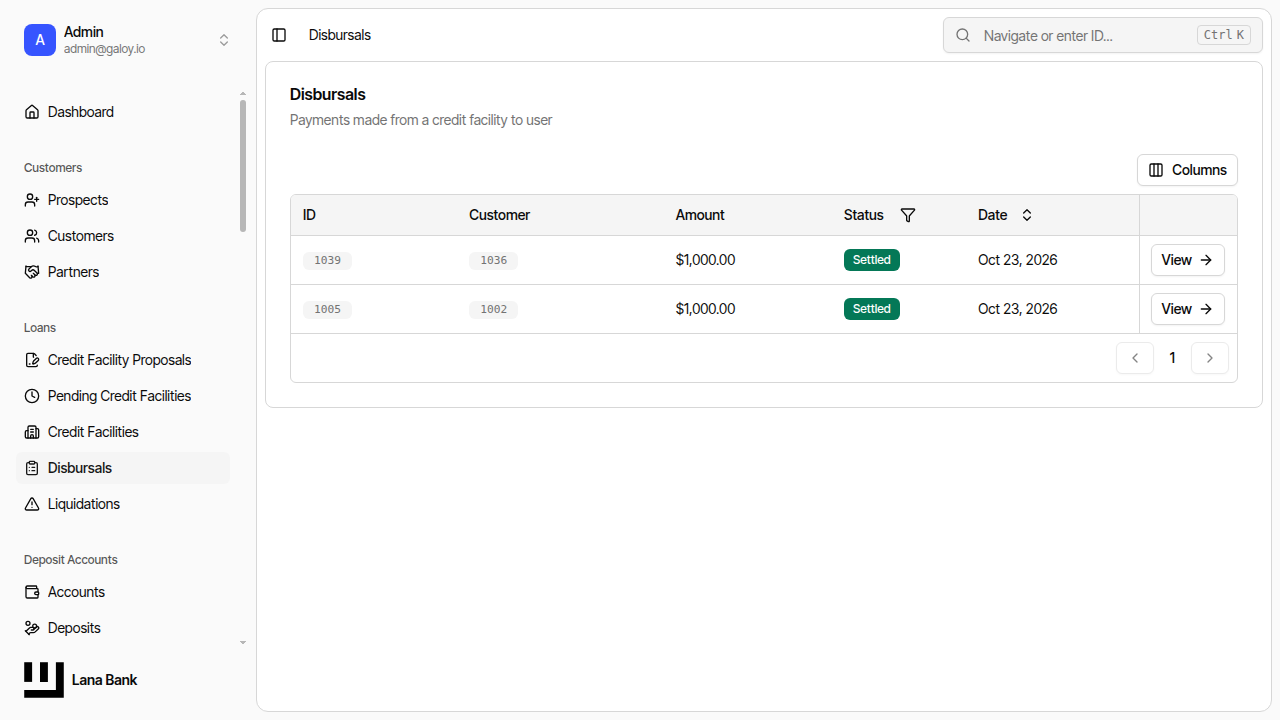1280x720 pixels.
Task: Click disbursal ID 1039 badge
Action: tap(327, 260)
